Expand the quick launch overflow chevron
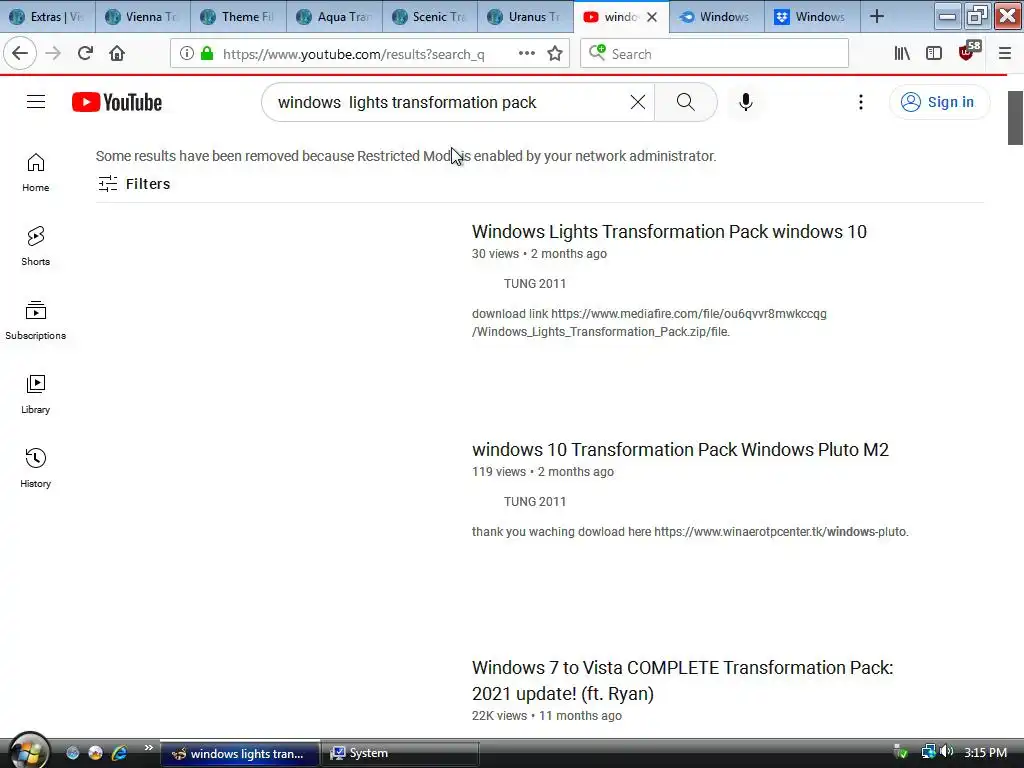Image resolution: width=1024 pixels, height=768 pixels. [x=148, y=748]
